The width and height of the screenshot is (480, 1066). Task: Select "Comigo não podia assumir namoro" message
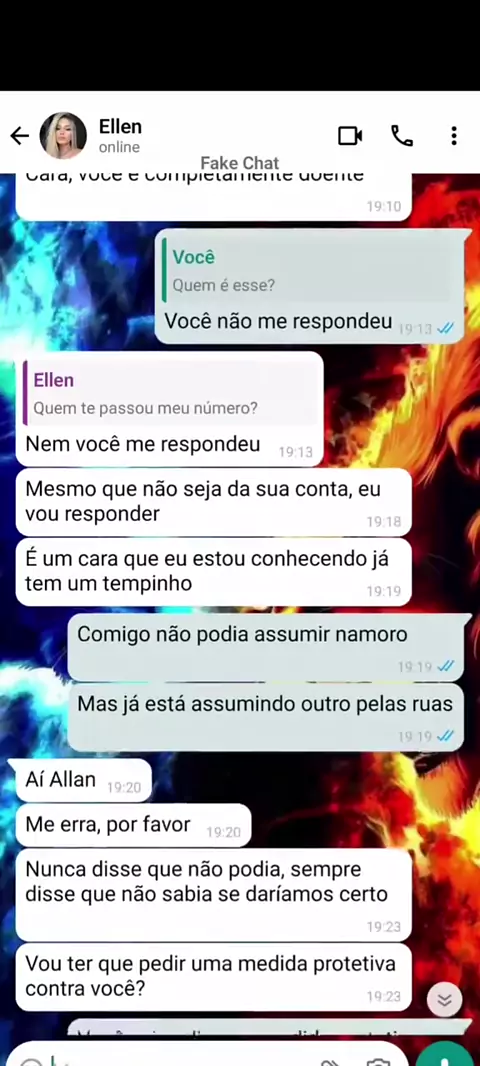(266, 647)
